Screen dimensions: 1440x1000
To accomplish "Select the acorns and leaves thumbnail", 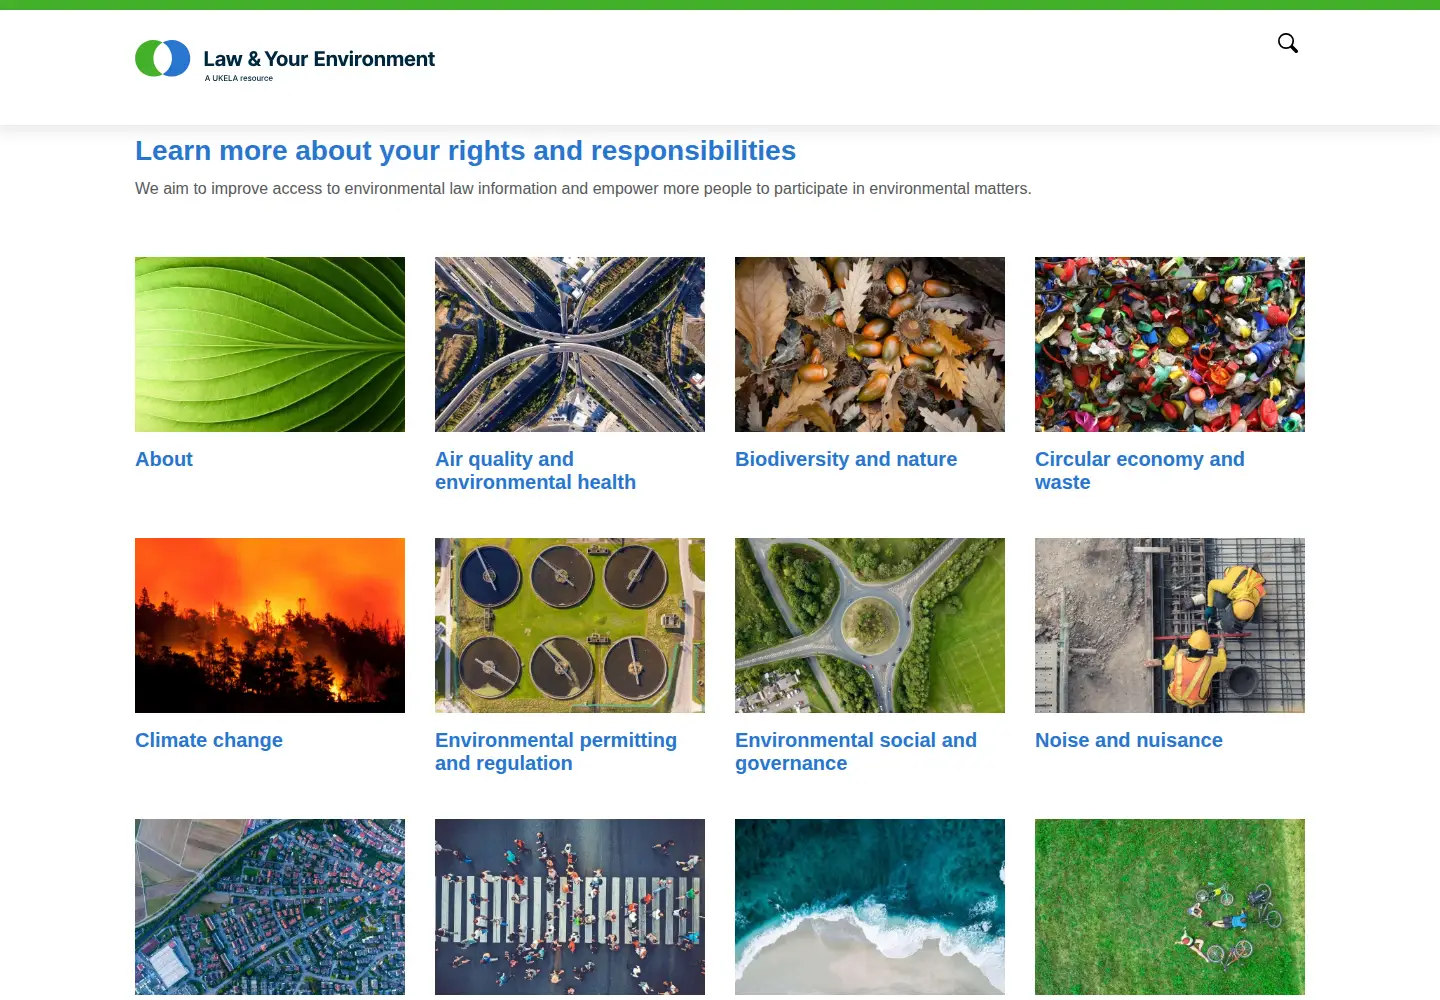I will [x=870, y=345].
